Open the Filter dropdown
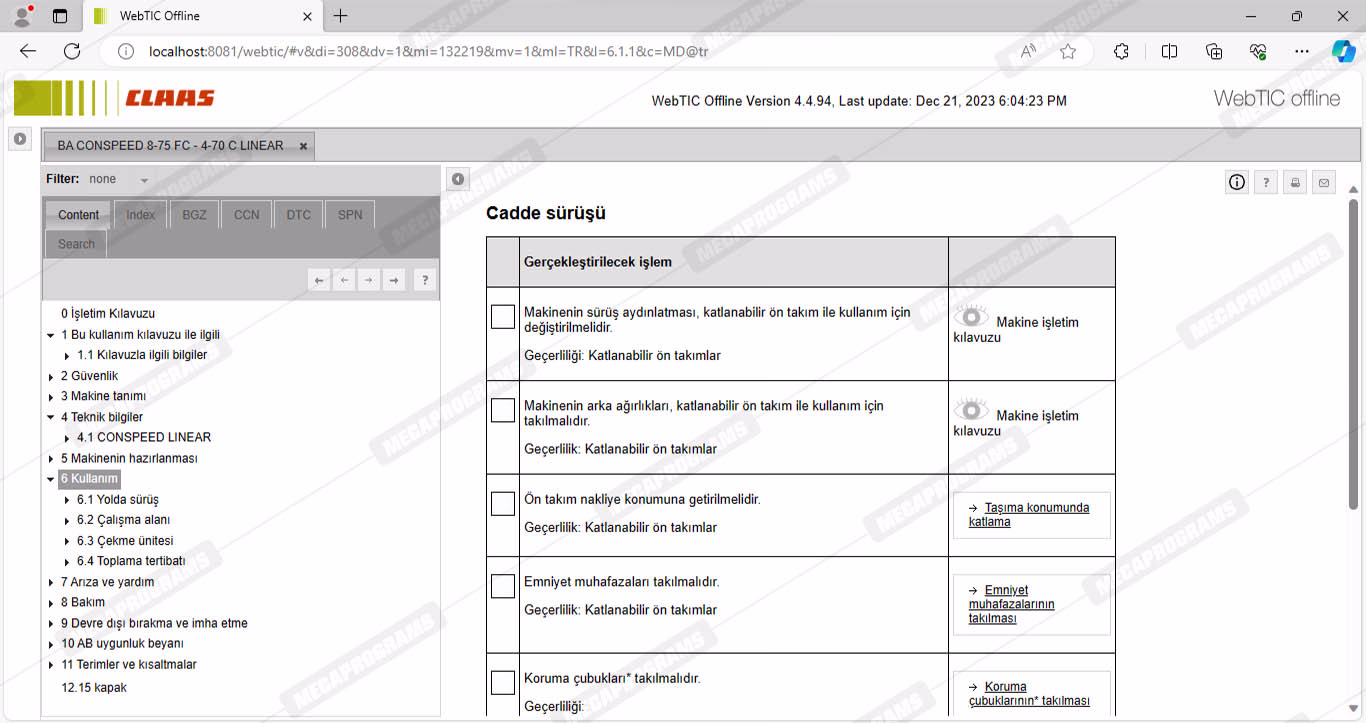Screen dimensions: 1366x723 [x=144, y=180]
